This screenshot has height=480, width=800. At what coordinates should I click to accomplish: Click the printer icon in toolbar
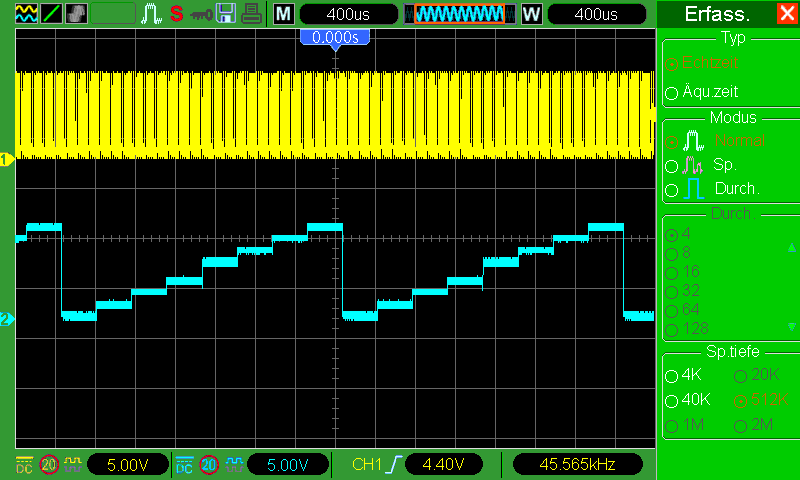coord(252,14)
